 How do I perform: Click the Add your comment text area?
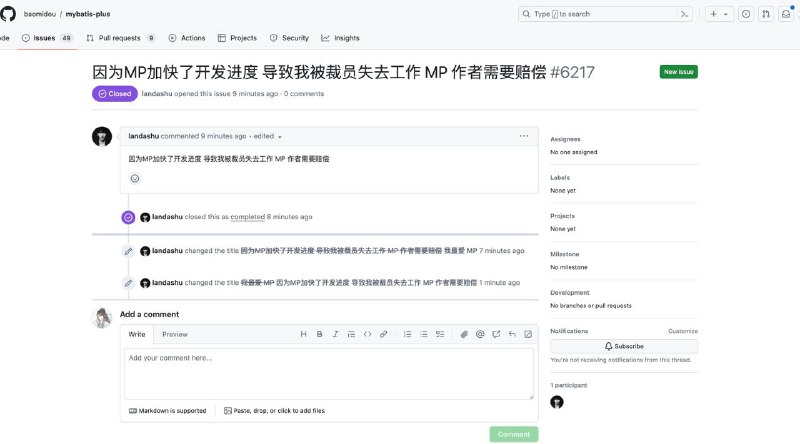click(329, 374)
